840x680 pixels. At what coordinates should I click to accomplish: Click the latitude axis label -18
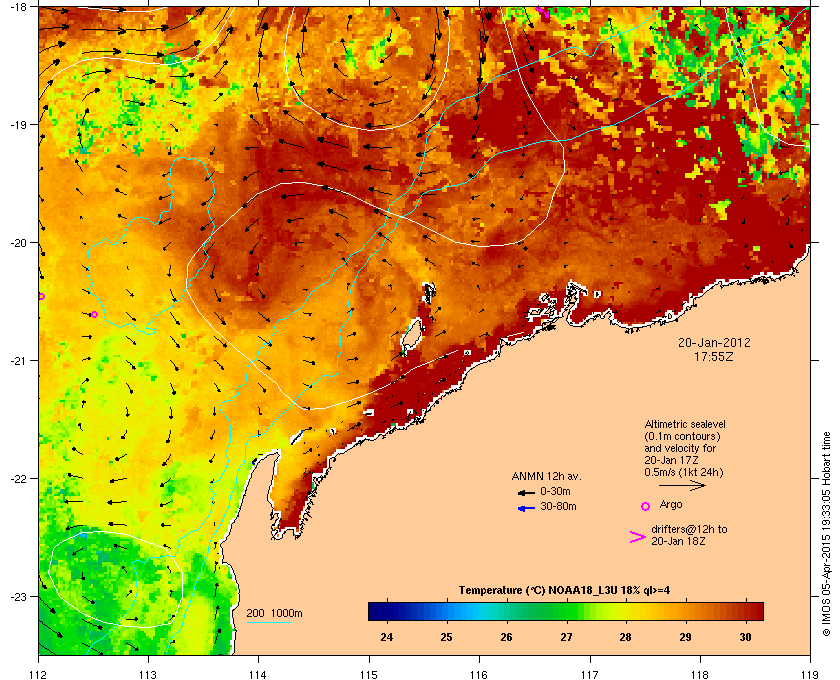[19, 6]
